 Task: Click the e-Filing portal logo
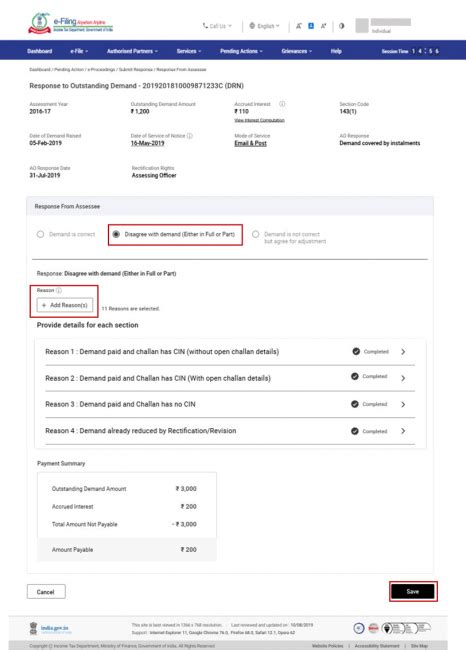[70, 23]
